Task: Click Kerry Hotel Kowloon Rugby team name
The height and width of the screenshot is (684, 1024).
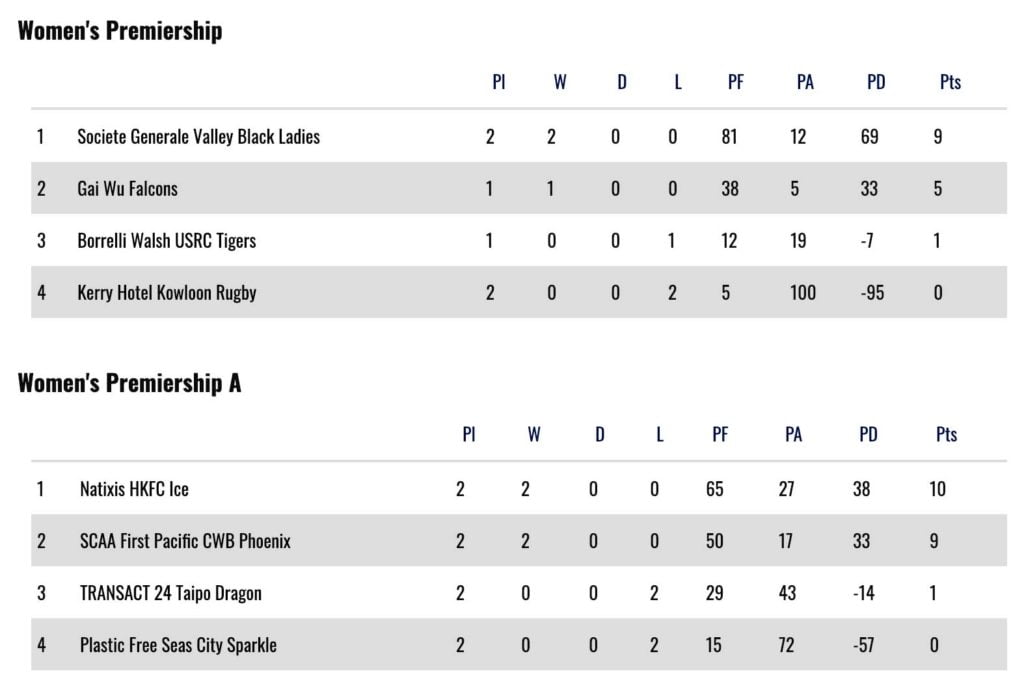Action: coord(166,293)
